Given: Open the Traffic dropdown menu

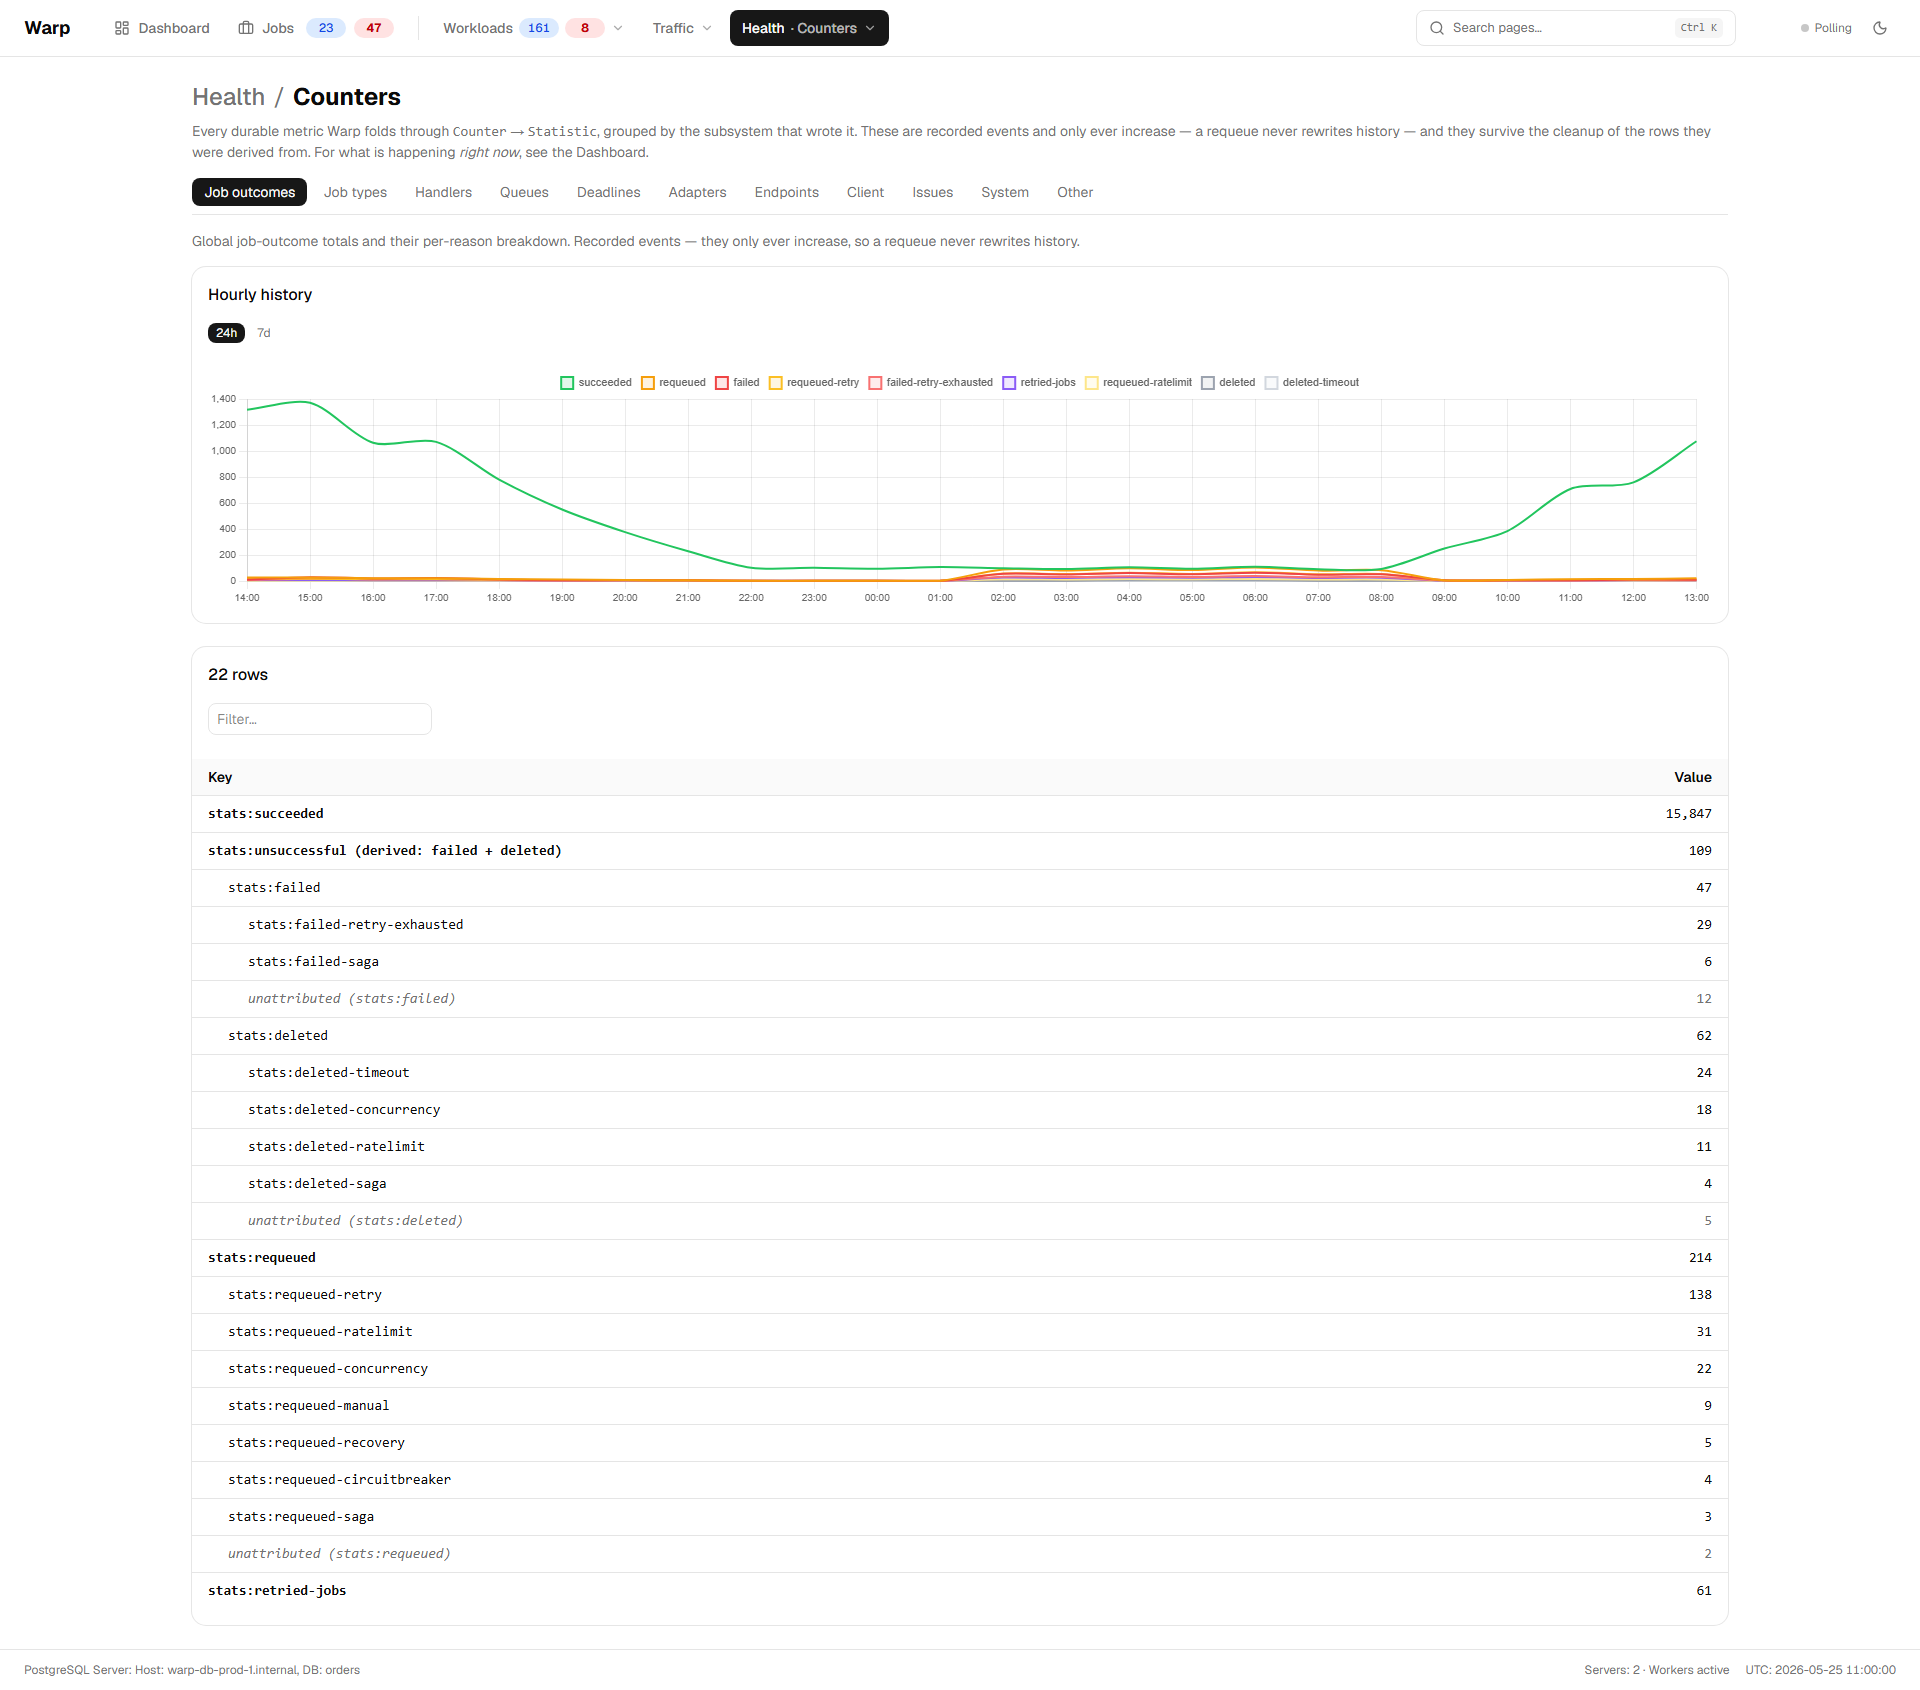Looking at the screenshot, I should (x=682, y=28).
